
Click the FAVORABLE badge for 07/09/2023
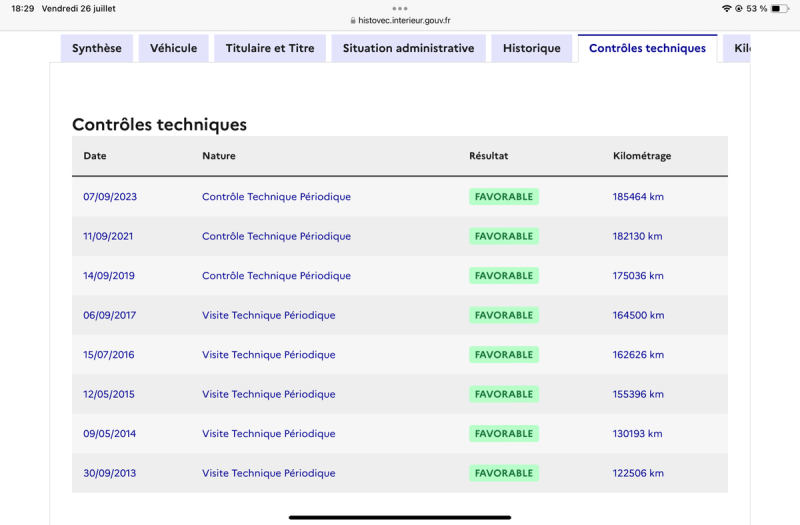pos(504,197)
